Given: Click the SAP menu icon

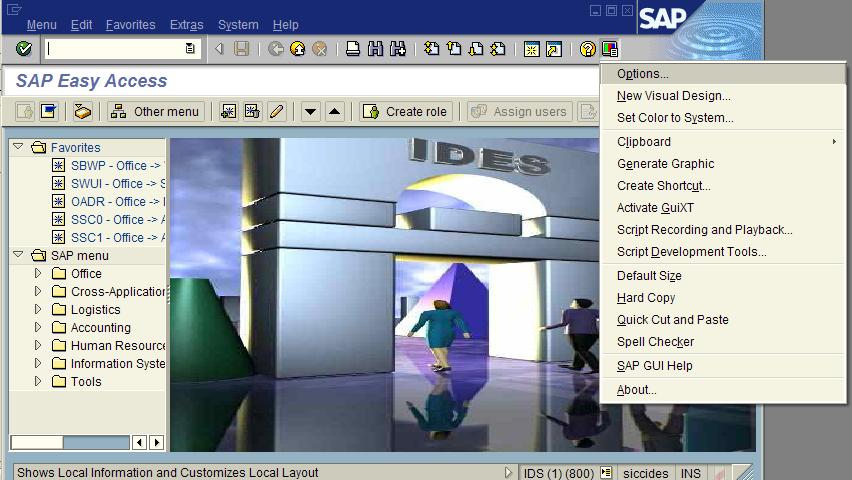Looking at the screenshot, I should [49, 111].
